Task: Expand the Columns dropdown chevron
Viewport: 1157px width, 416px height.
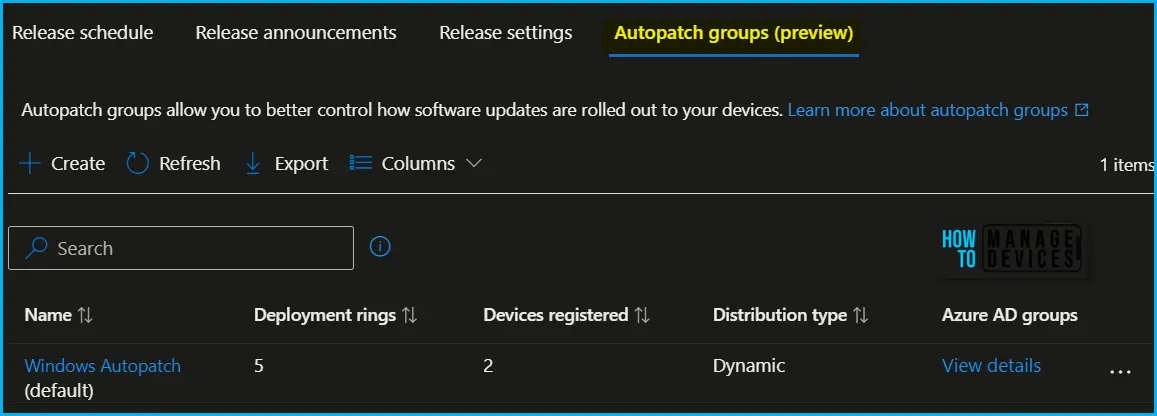Action: 474,163
